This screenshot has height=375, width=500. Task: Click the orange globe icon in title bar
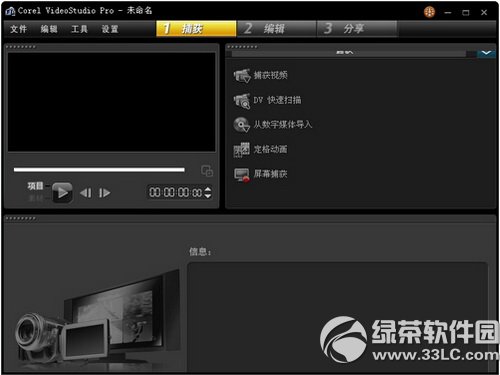pos(429,12)
